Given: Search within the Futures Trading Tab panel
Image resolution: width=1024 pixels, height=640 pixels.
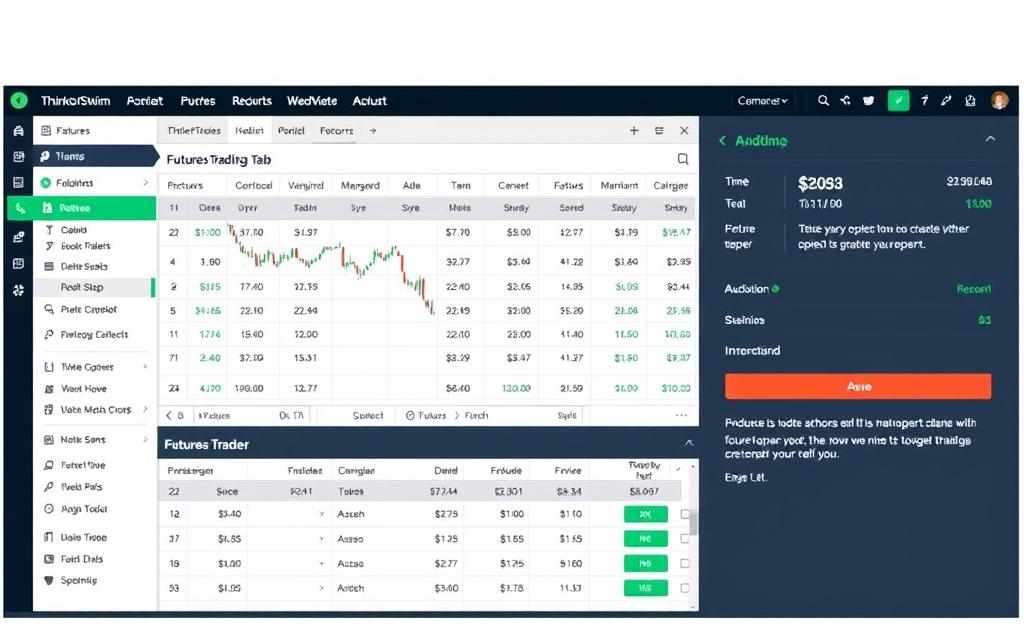Looking at the screenshot, I should click(x=683, y=159).
